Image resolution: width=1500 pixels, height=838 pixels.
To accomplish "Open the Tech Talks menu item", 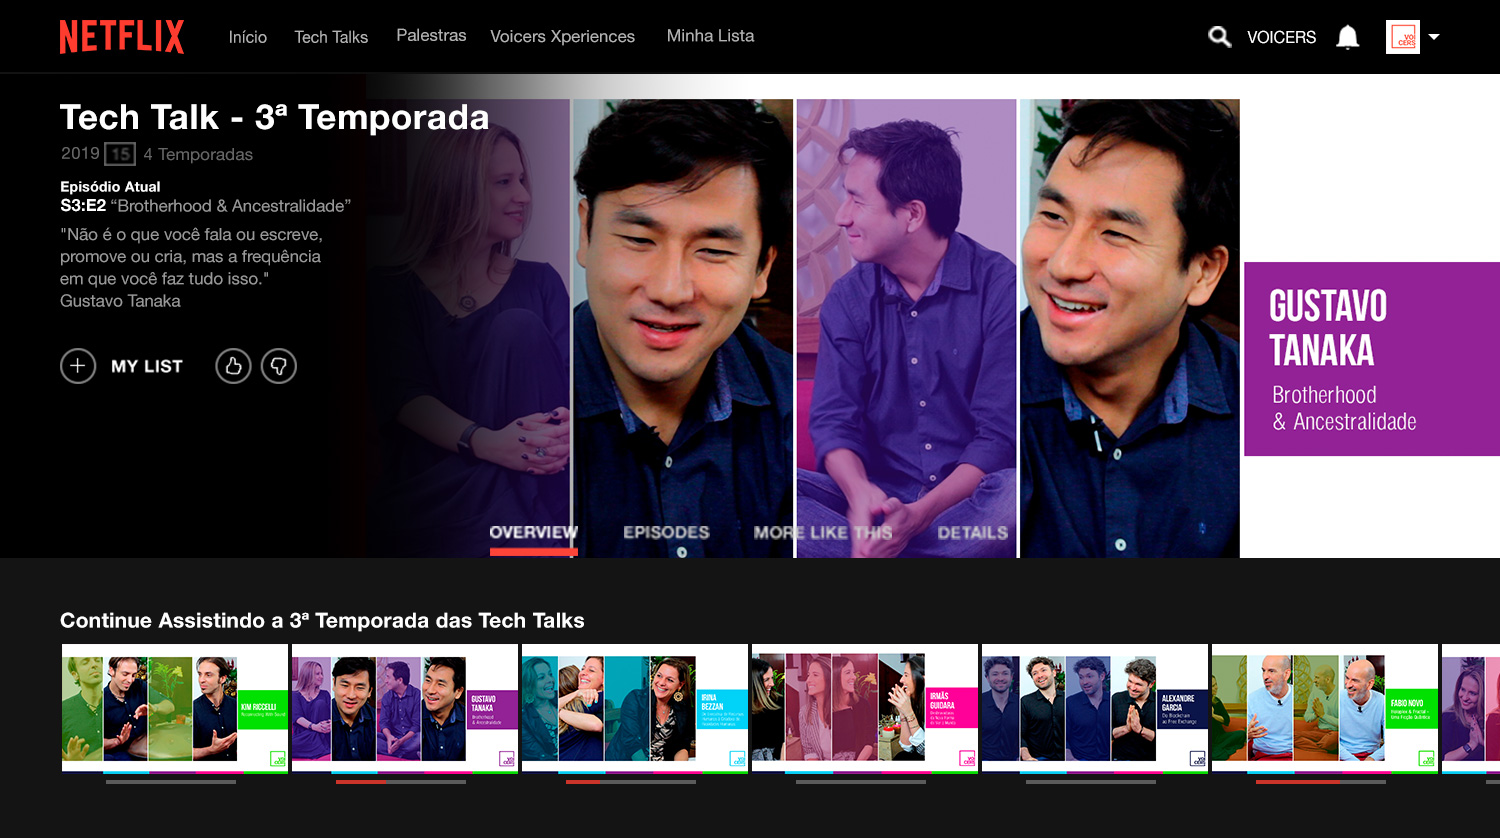I will point(331,37).
